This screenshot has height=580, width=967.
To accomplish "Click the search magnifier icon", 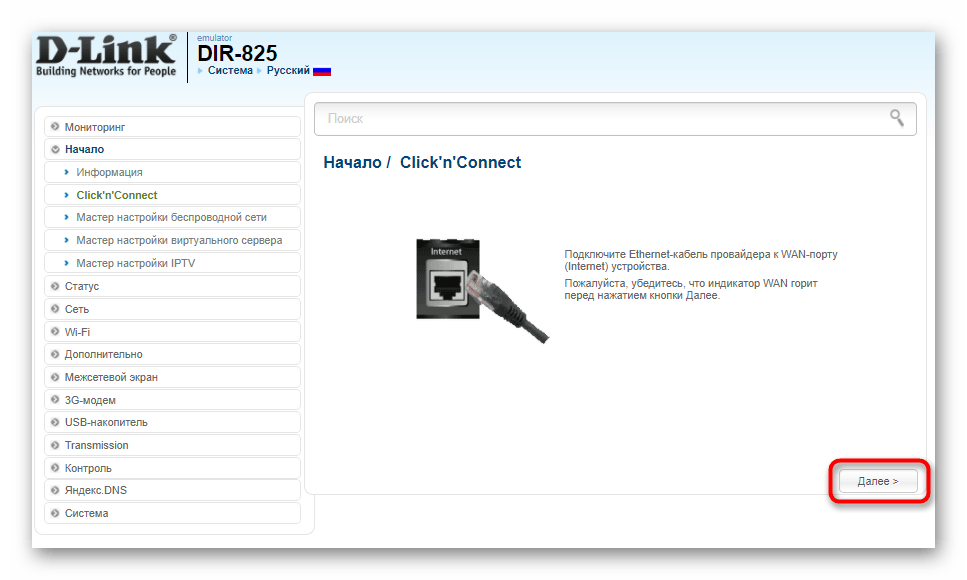I will pos(896,118).
